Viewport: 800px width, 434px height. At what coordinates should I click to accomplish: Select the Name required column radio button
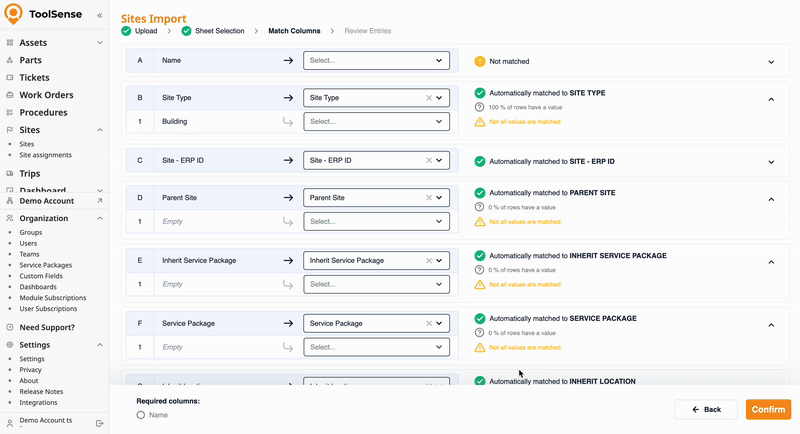(141, 414)
